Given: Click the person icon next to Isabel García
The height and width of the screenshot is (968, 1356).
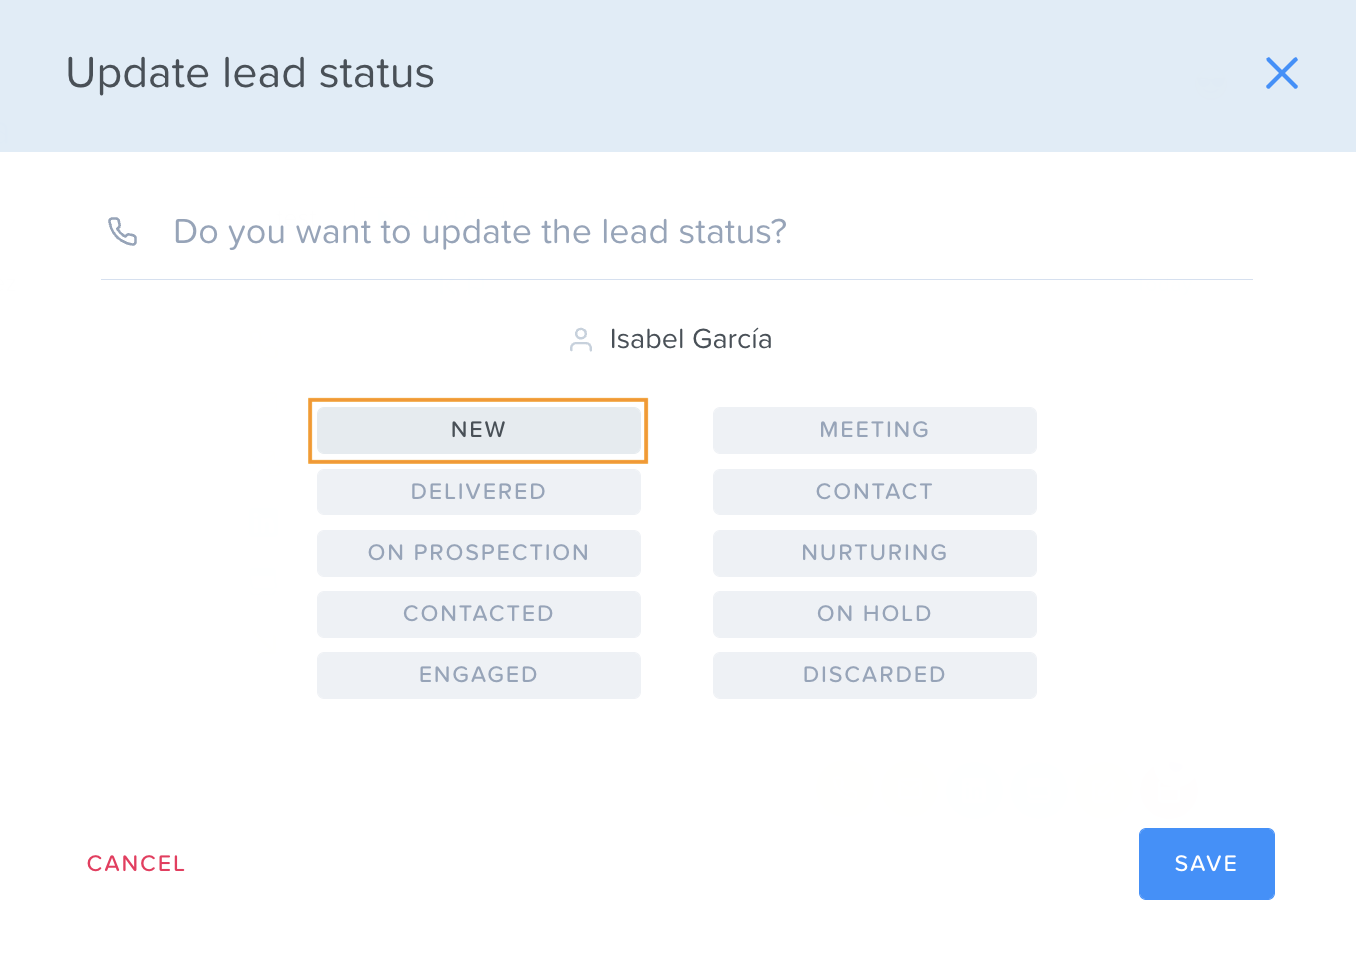Looking at the screenshot, I should tap(581, 340).
